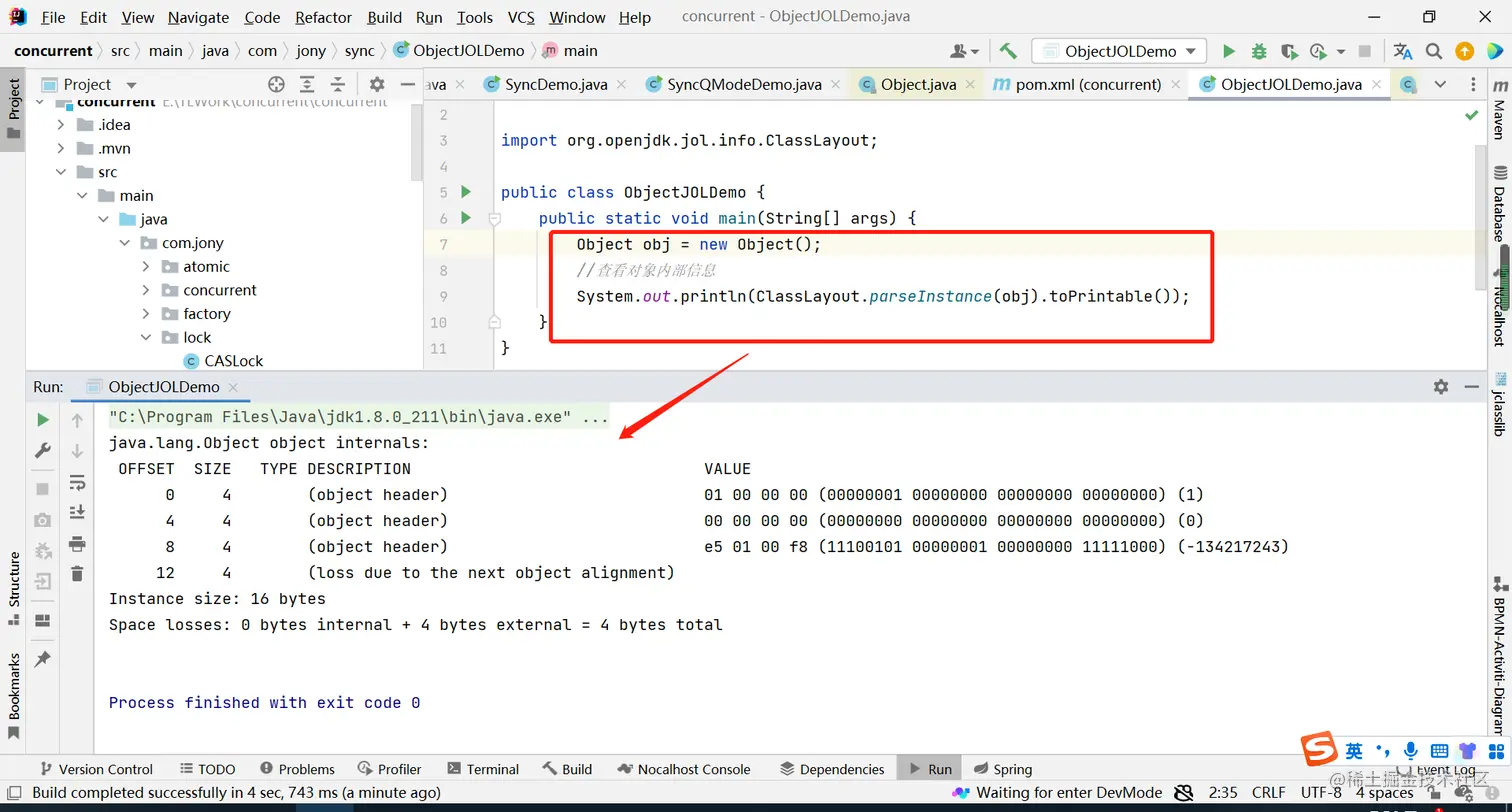Toggle soft-wrap in the Run console
The height and width of the screenshot is (812, 1512).
77,482
